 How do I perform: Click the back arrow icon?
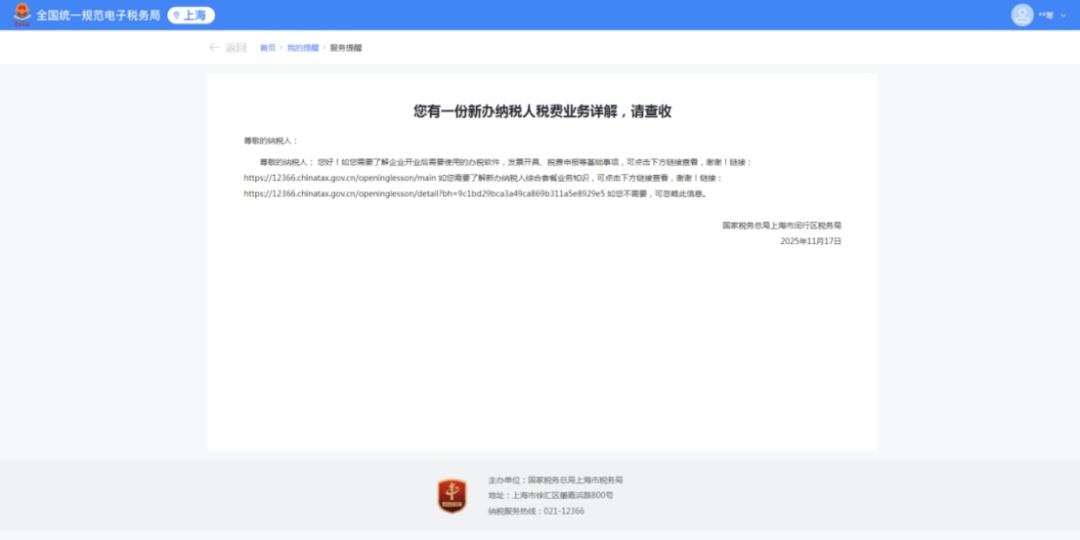(214, 48)
